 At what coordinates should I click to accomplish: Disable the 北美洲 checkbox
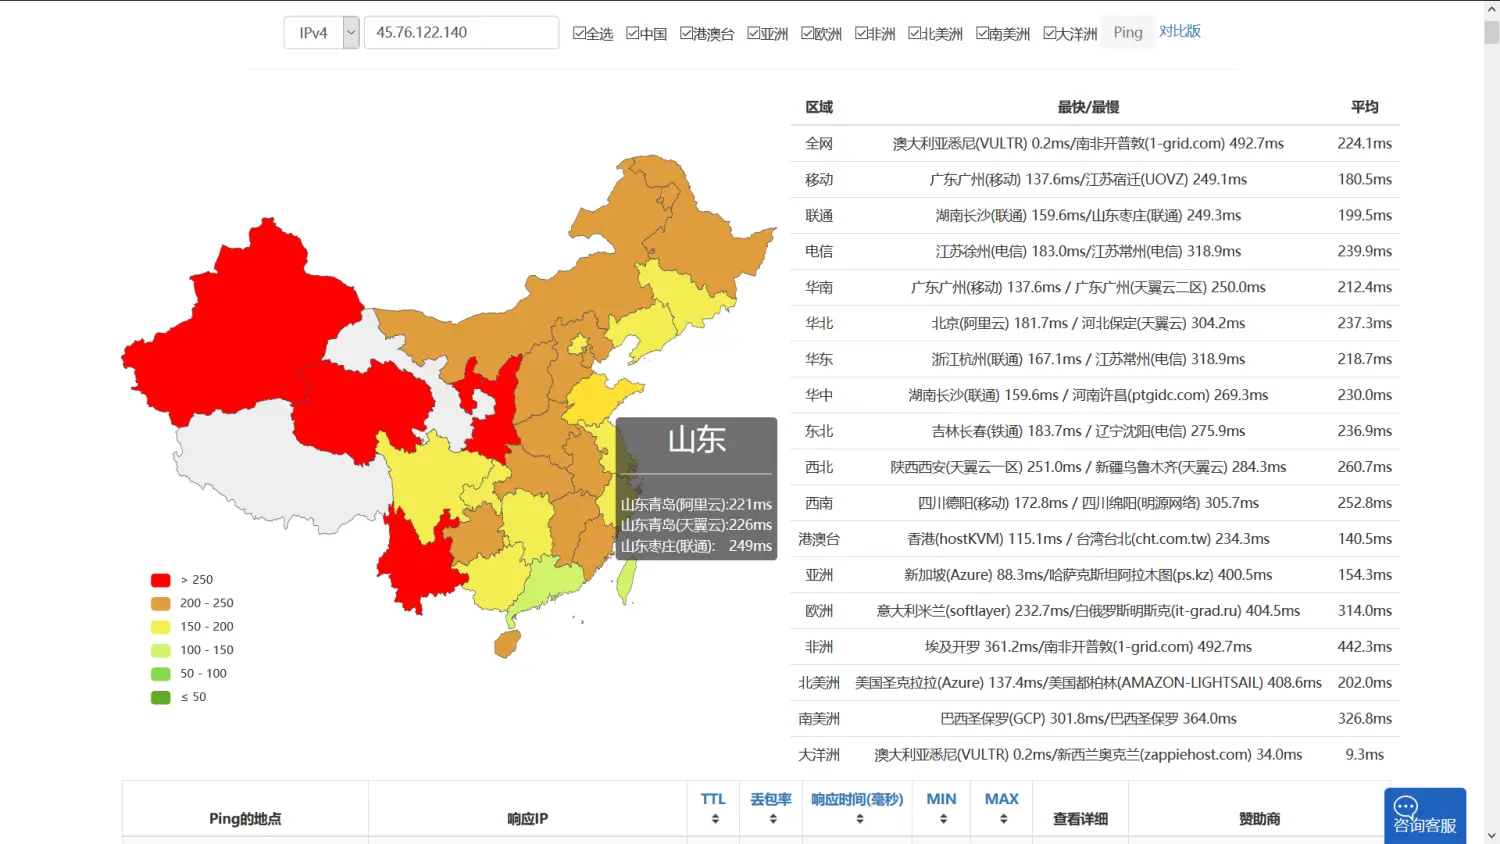coord(915,33)
